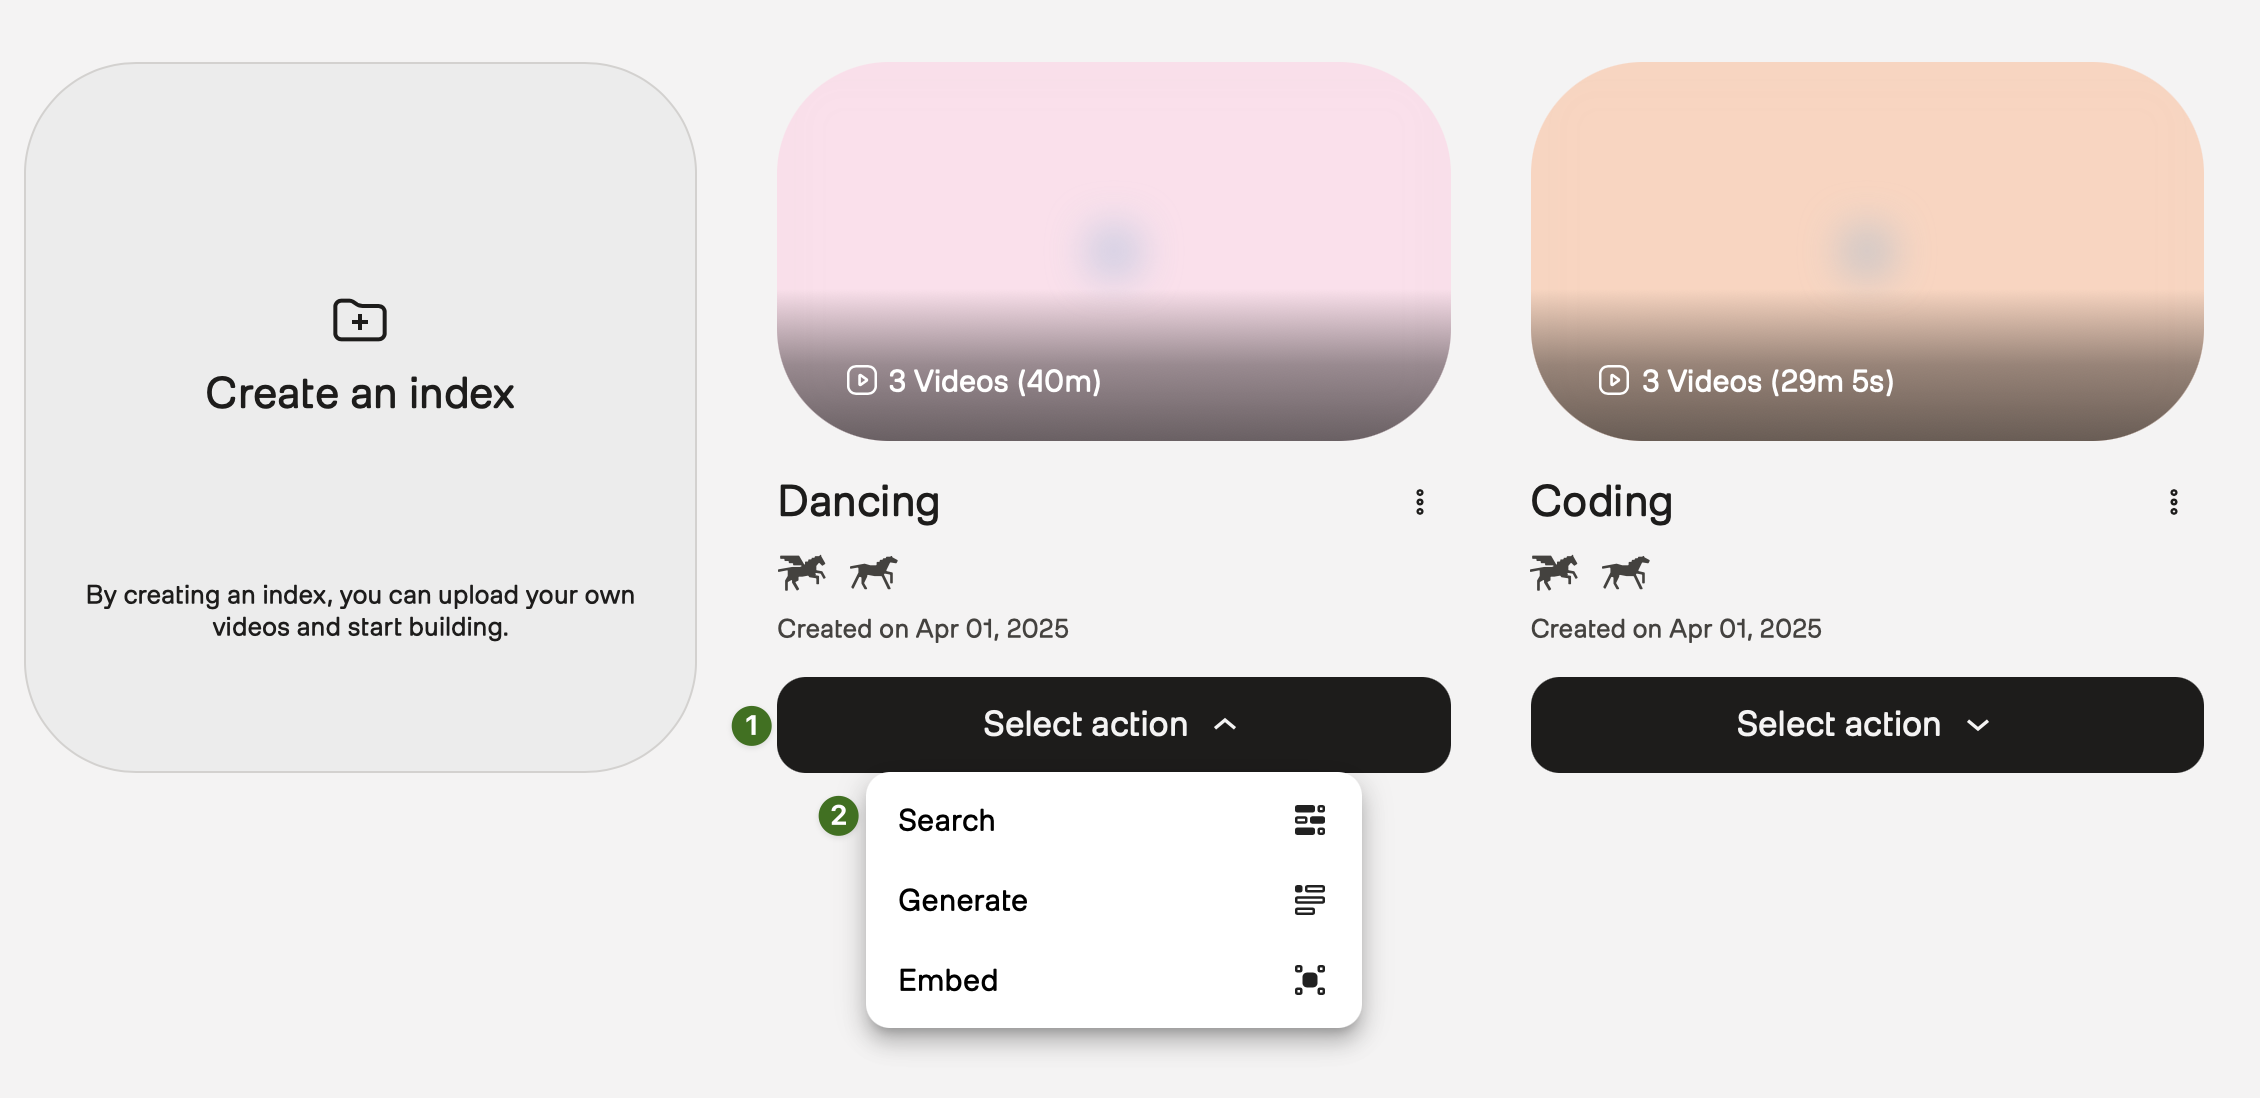
Task: Click the winged horse icon under Coding
Action: (1555, 572)
